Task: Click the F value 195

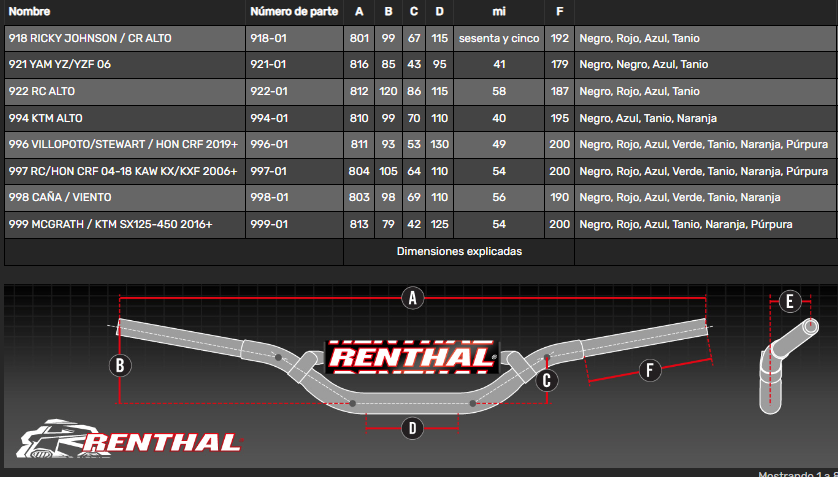Action: click(559, 118)
